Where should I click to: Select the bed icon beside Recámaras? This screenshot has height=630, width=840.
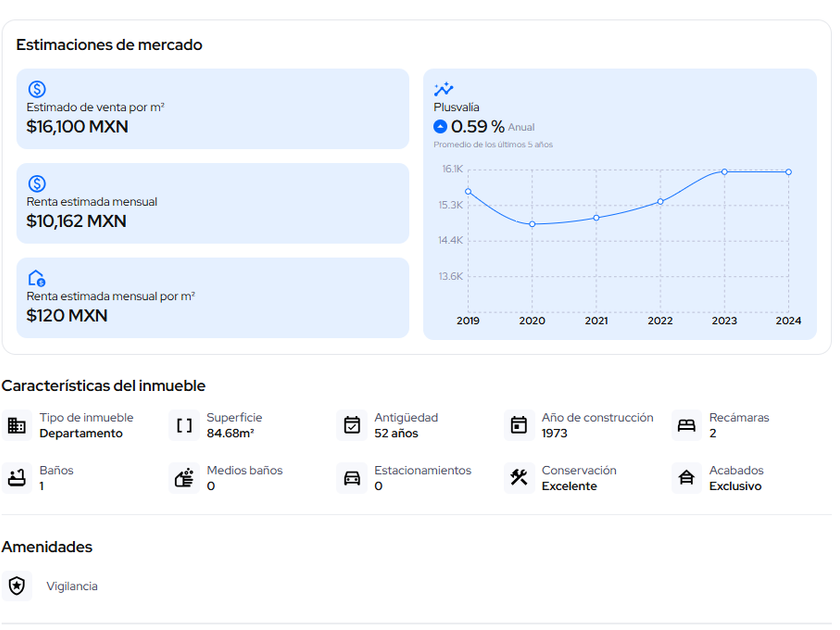pos(686,425)
